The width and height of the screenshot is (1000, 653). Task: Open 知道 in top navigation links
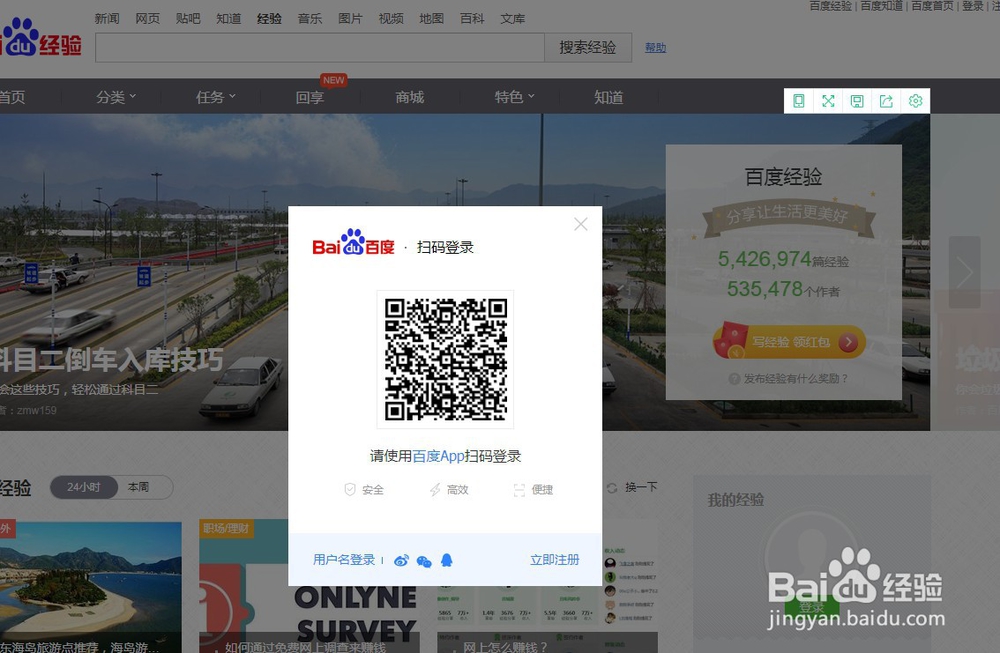click(228, 18)
